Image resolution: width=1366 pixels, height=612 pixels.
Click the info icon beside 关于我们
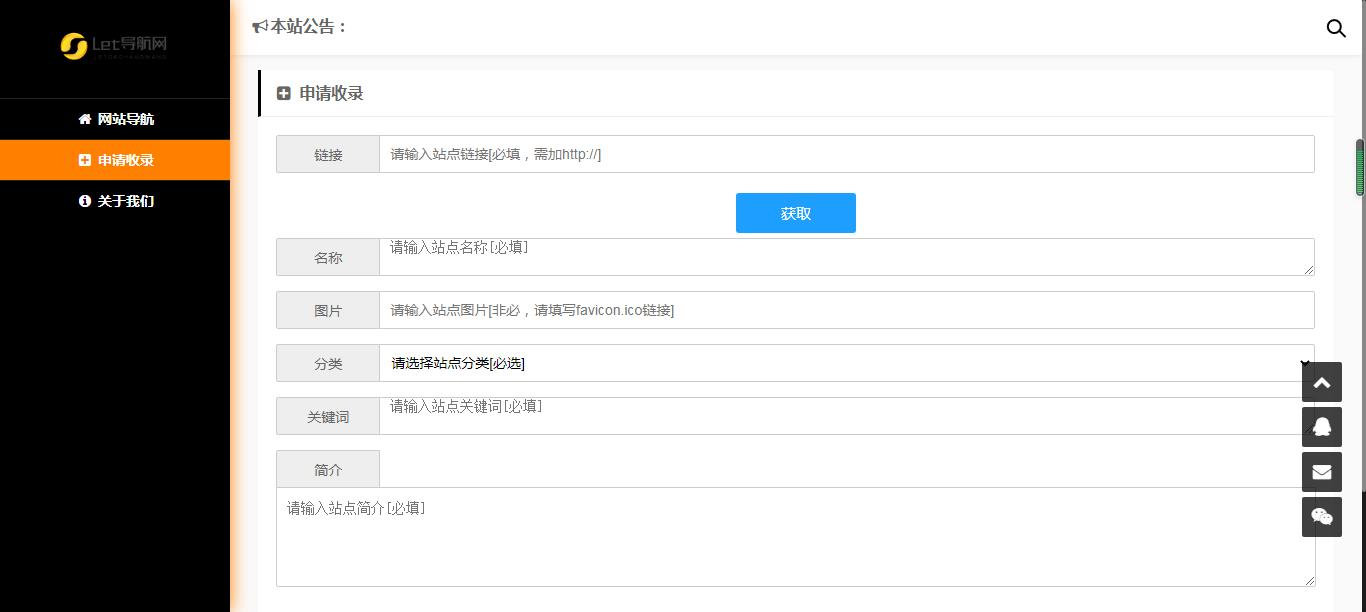coord(85,201)
